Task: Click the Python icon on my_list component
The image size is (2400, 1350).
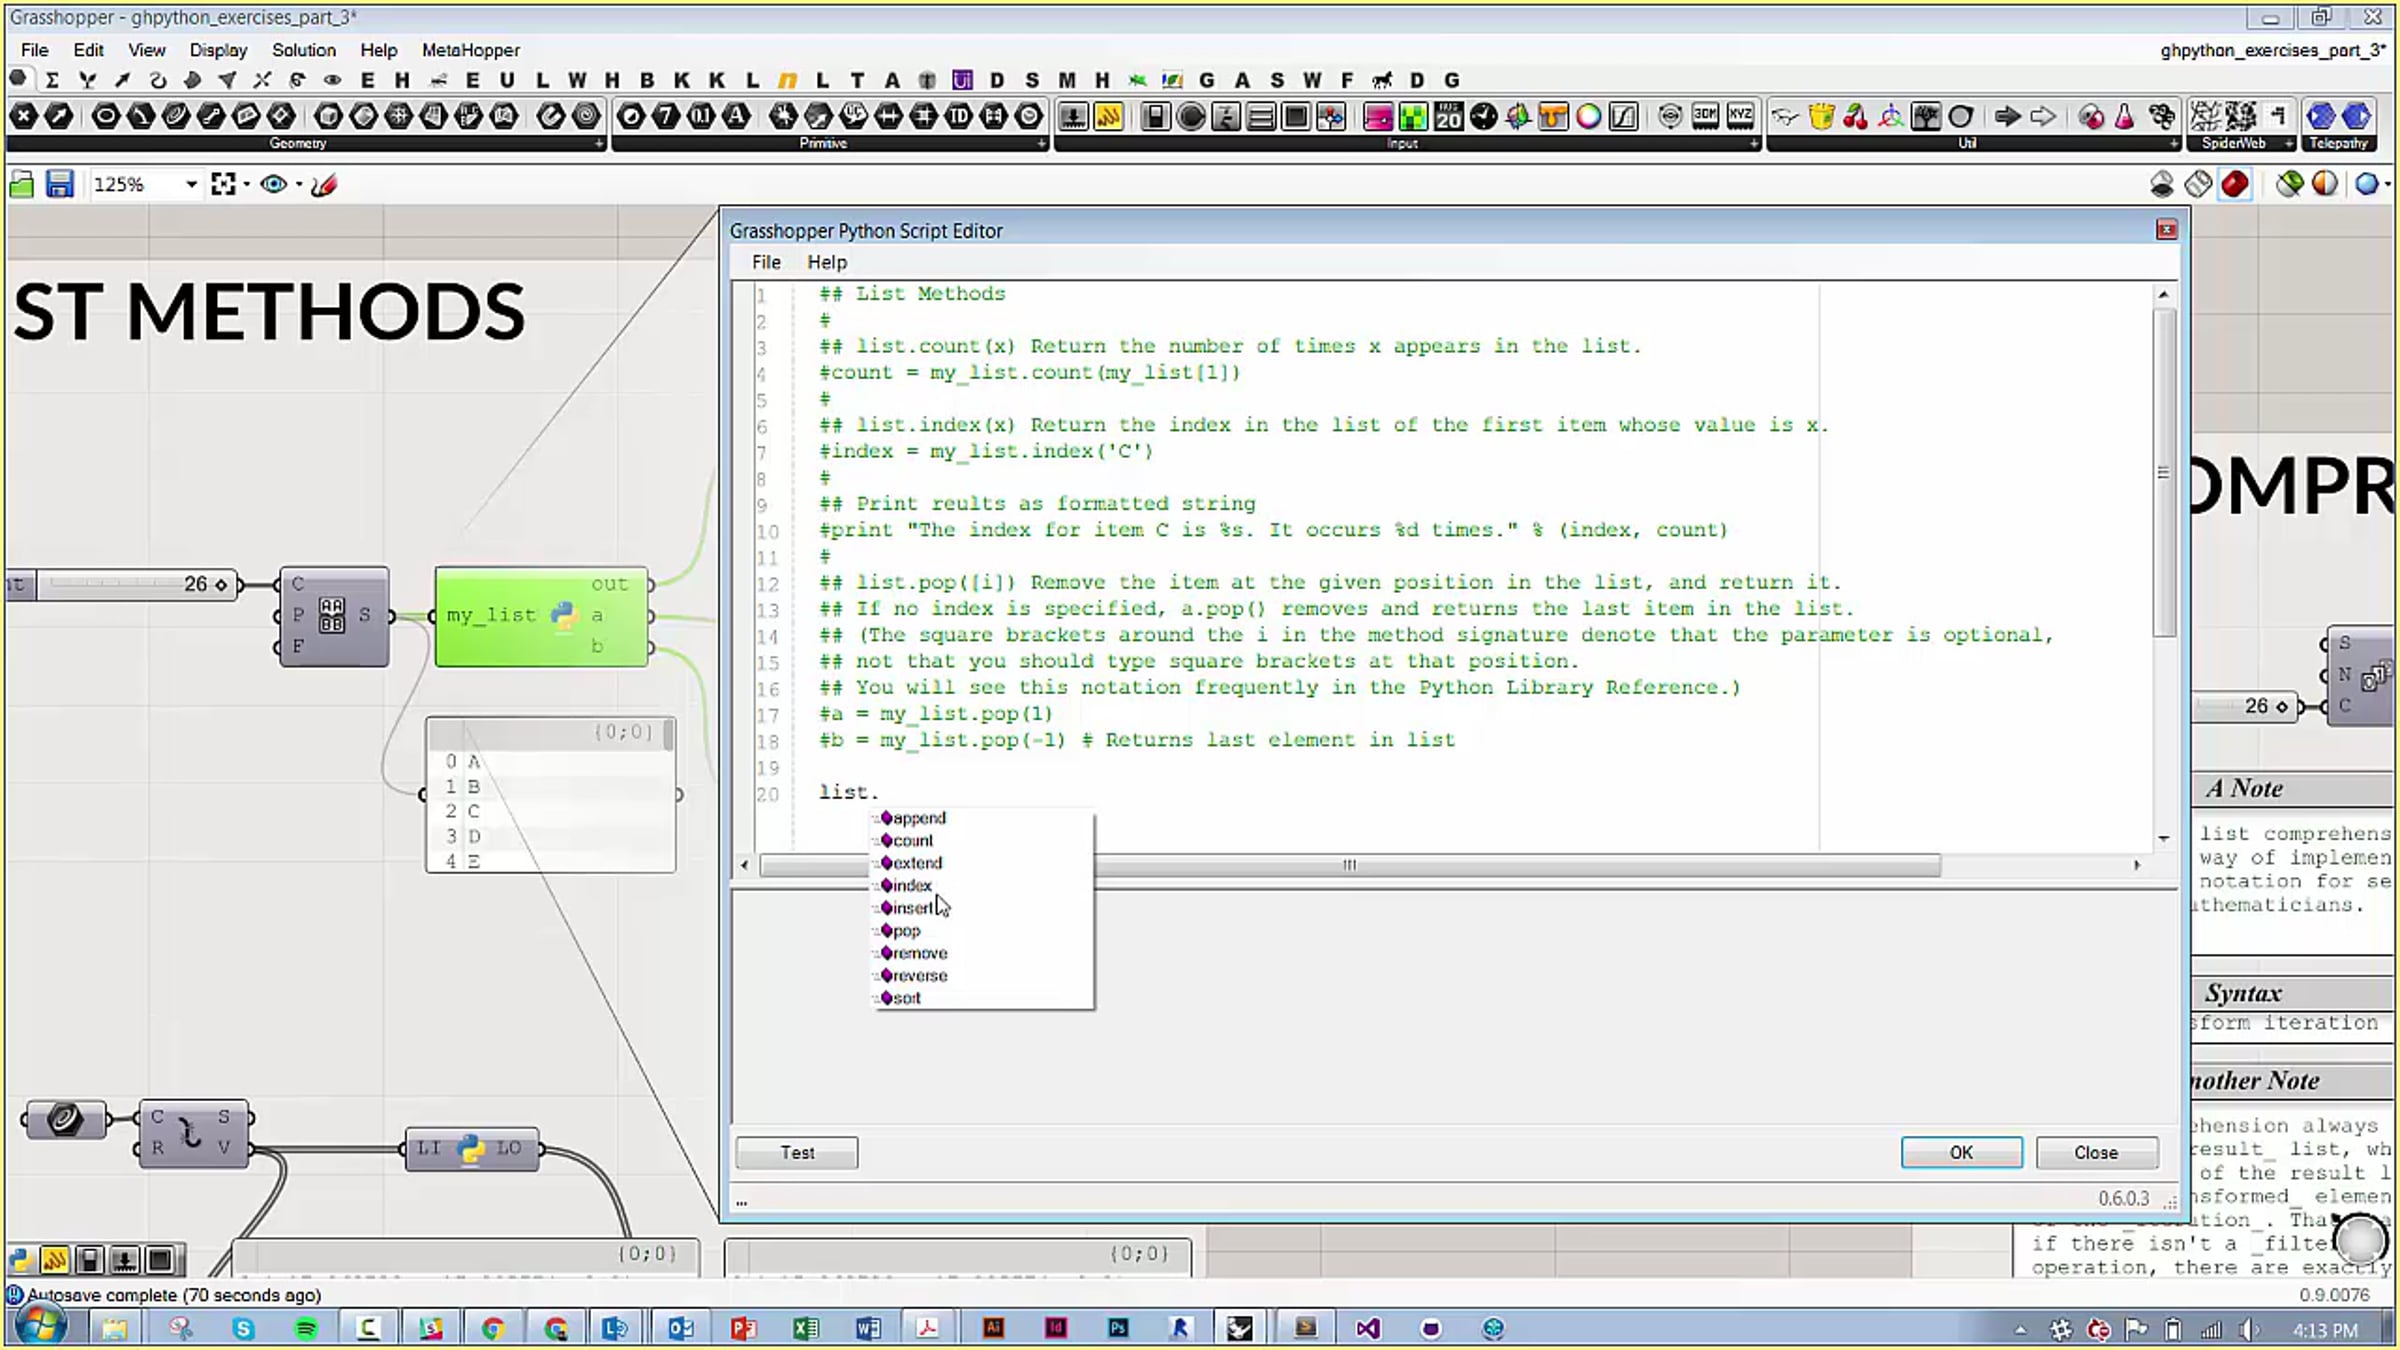Action: (564, 615)
